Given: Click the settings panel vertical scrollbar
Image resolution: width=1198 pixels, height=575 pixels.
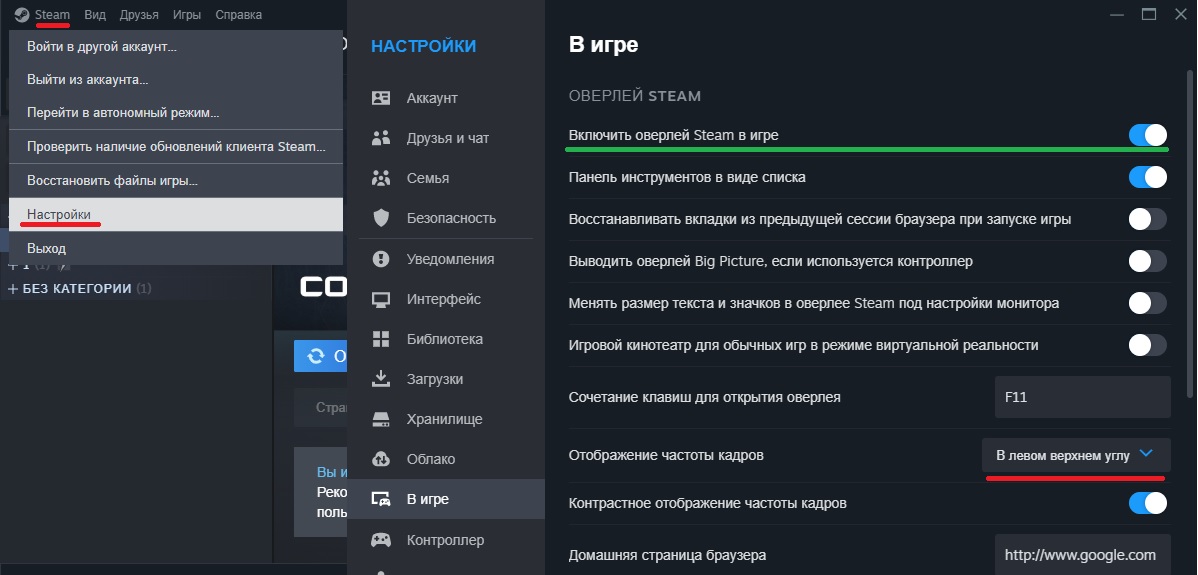Looking at the screenshot, I should [1189, 233].
